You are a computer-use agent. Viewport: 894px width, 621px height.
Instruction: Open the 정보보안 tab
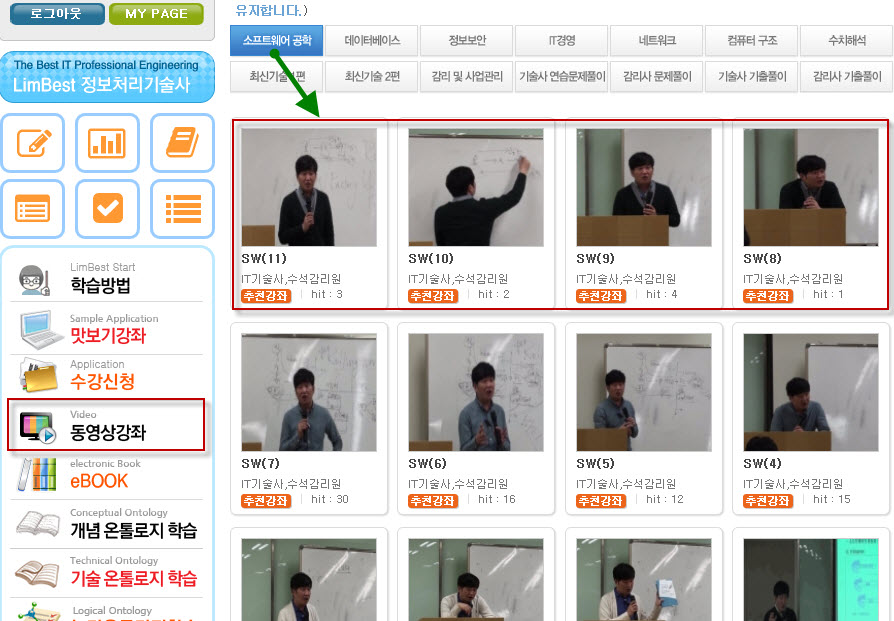(467, 40)
